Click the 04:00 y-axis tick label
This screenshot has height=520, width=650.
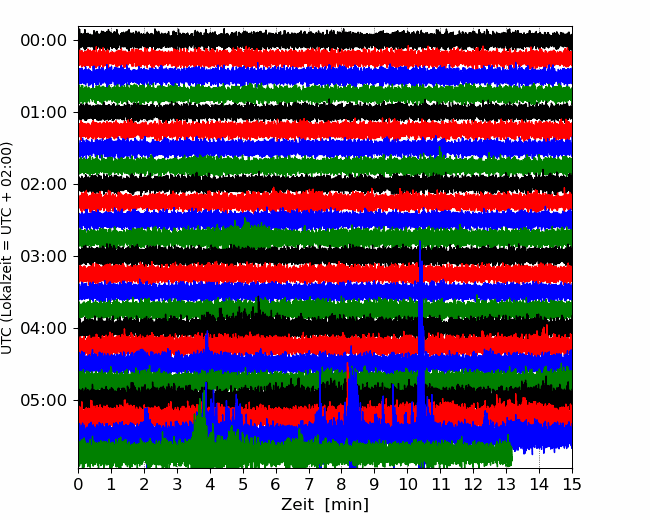[44, 328]
